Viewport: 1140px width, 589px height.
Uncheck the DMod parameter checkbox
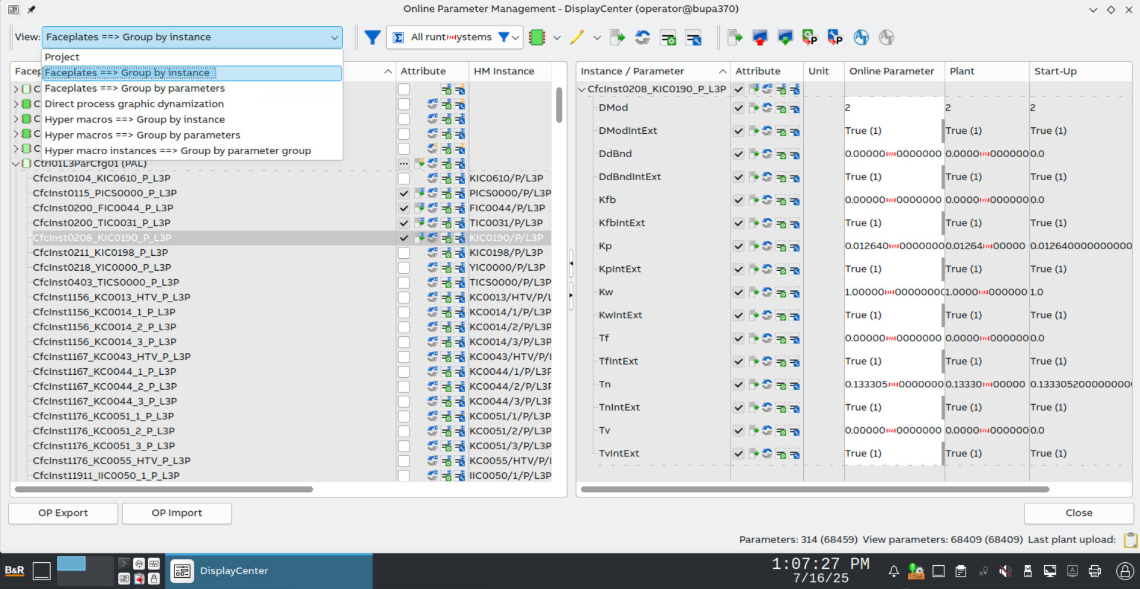click(738, 107)
